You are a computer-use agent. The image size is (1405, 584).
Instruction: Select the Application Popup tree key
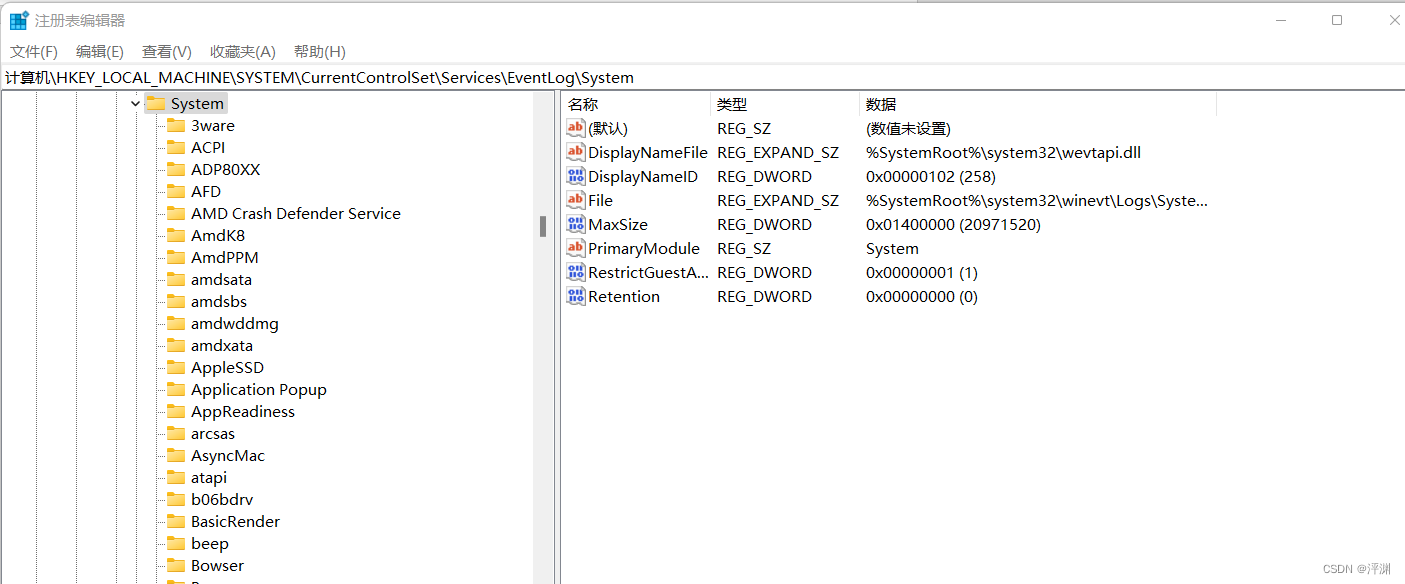258,390
